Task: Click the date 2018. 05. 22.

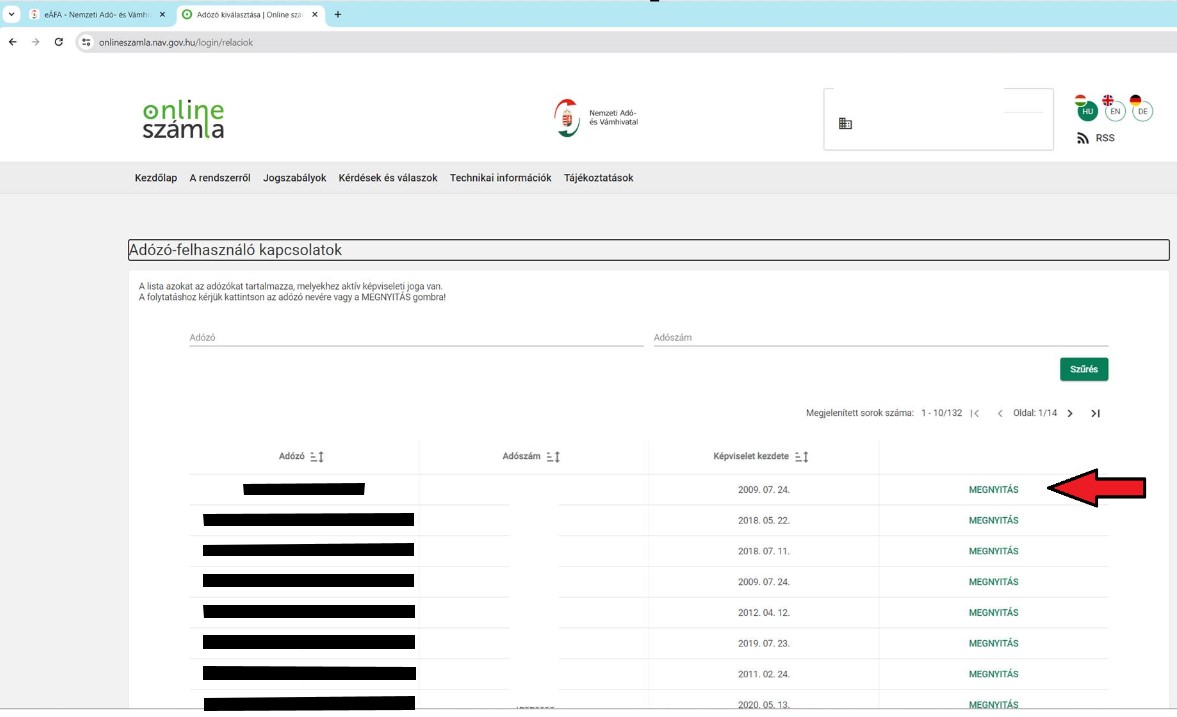Action: [763, 520]
